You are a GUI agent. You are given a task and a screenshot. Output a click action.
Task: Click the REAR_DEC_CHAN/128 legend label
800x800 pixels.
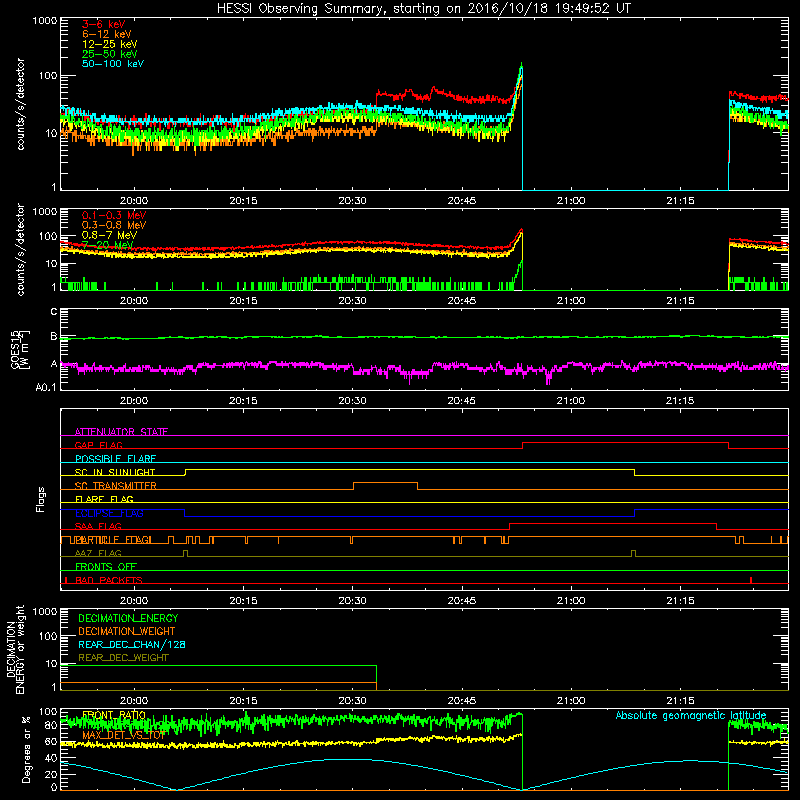132,644
